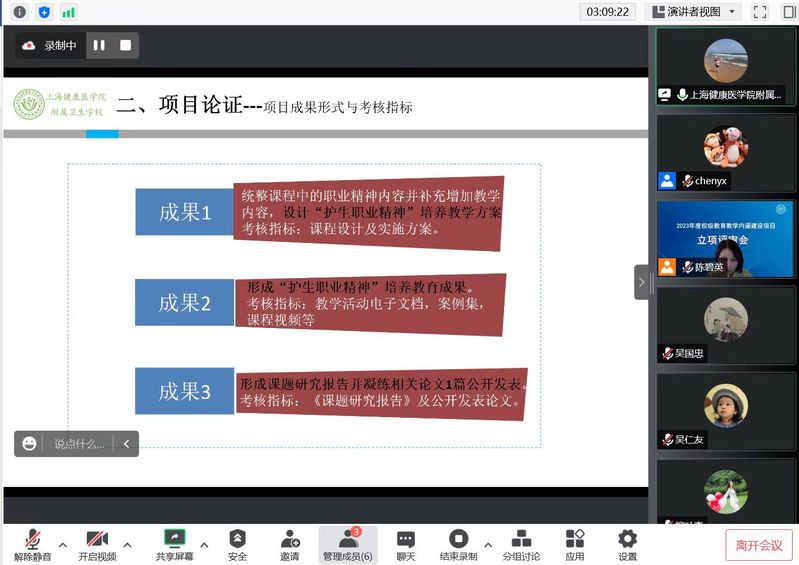Viewport: 799px width, 565px height.
Task: Open the 应用 apps panel
Action: pyautogui.click(x=575, y=545)
